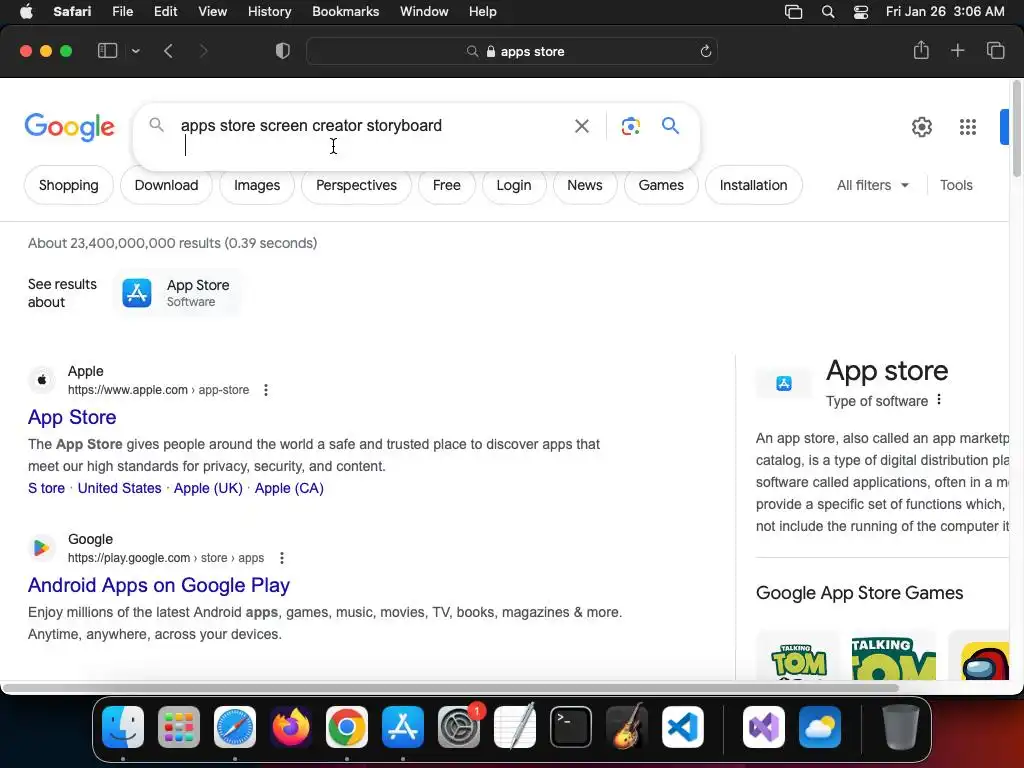The height and width of the screenshot is (768, 1024).
Task: Open the App Store result title link
Action: [x=72, y=417]
